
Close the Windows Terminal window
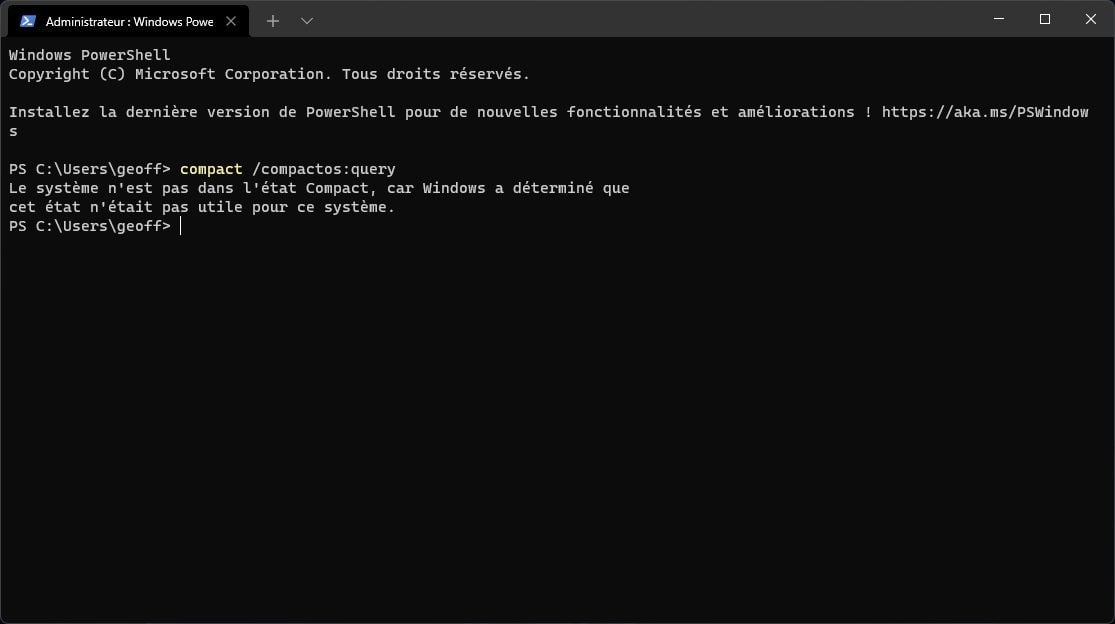point(1091,19)
